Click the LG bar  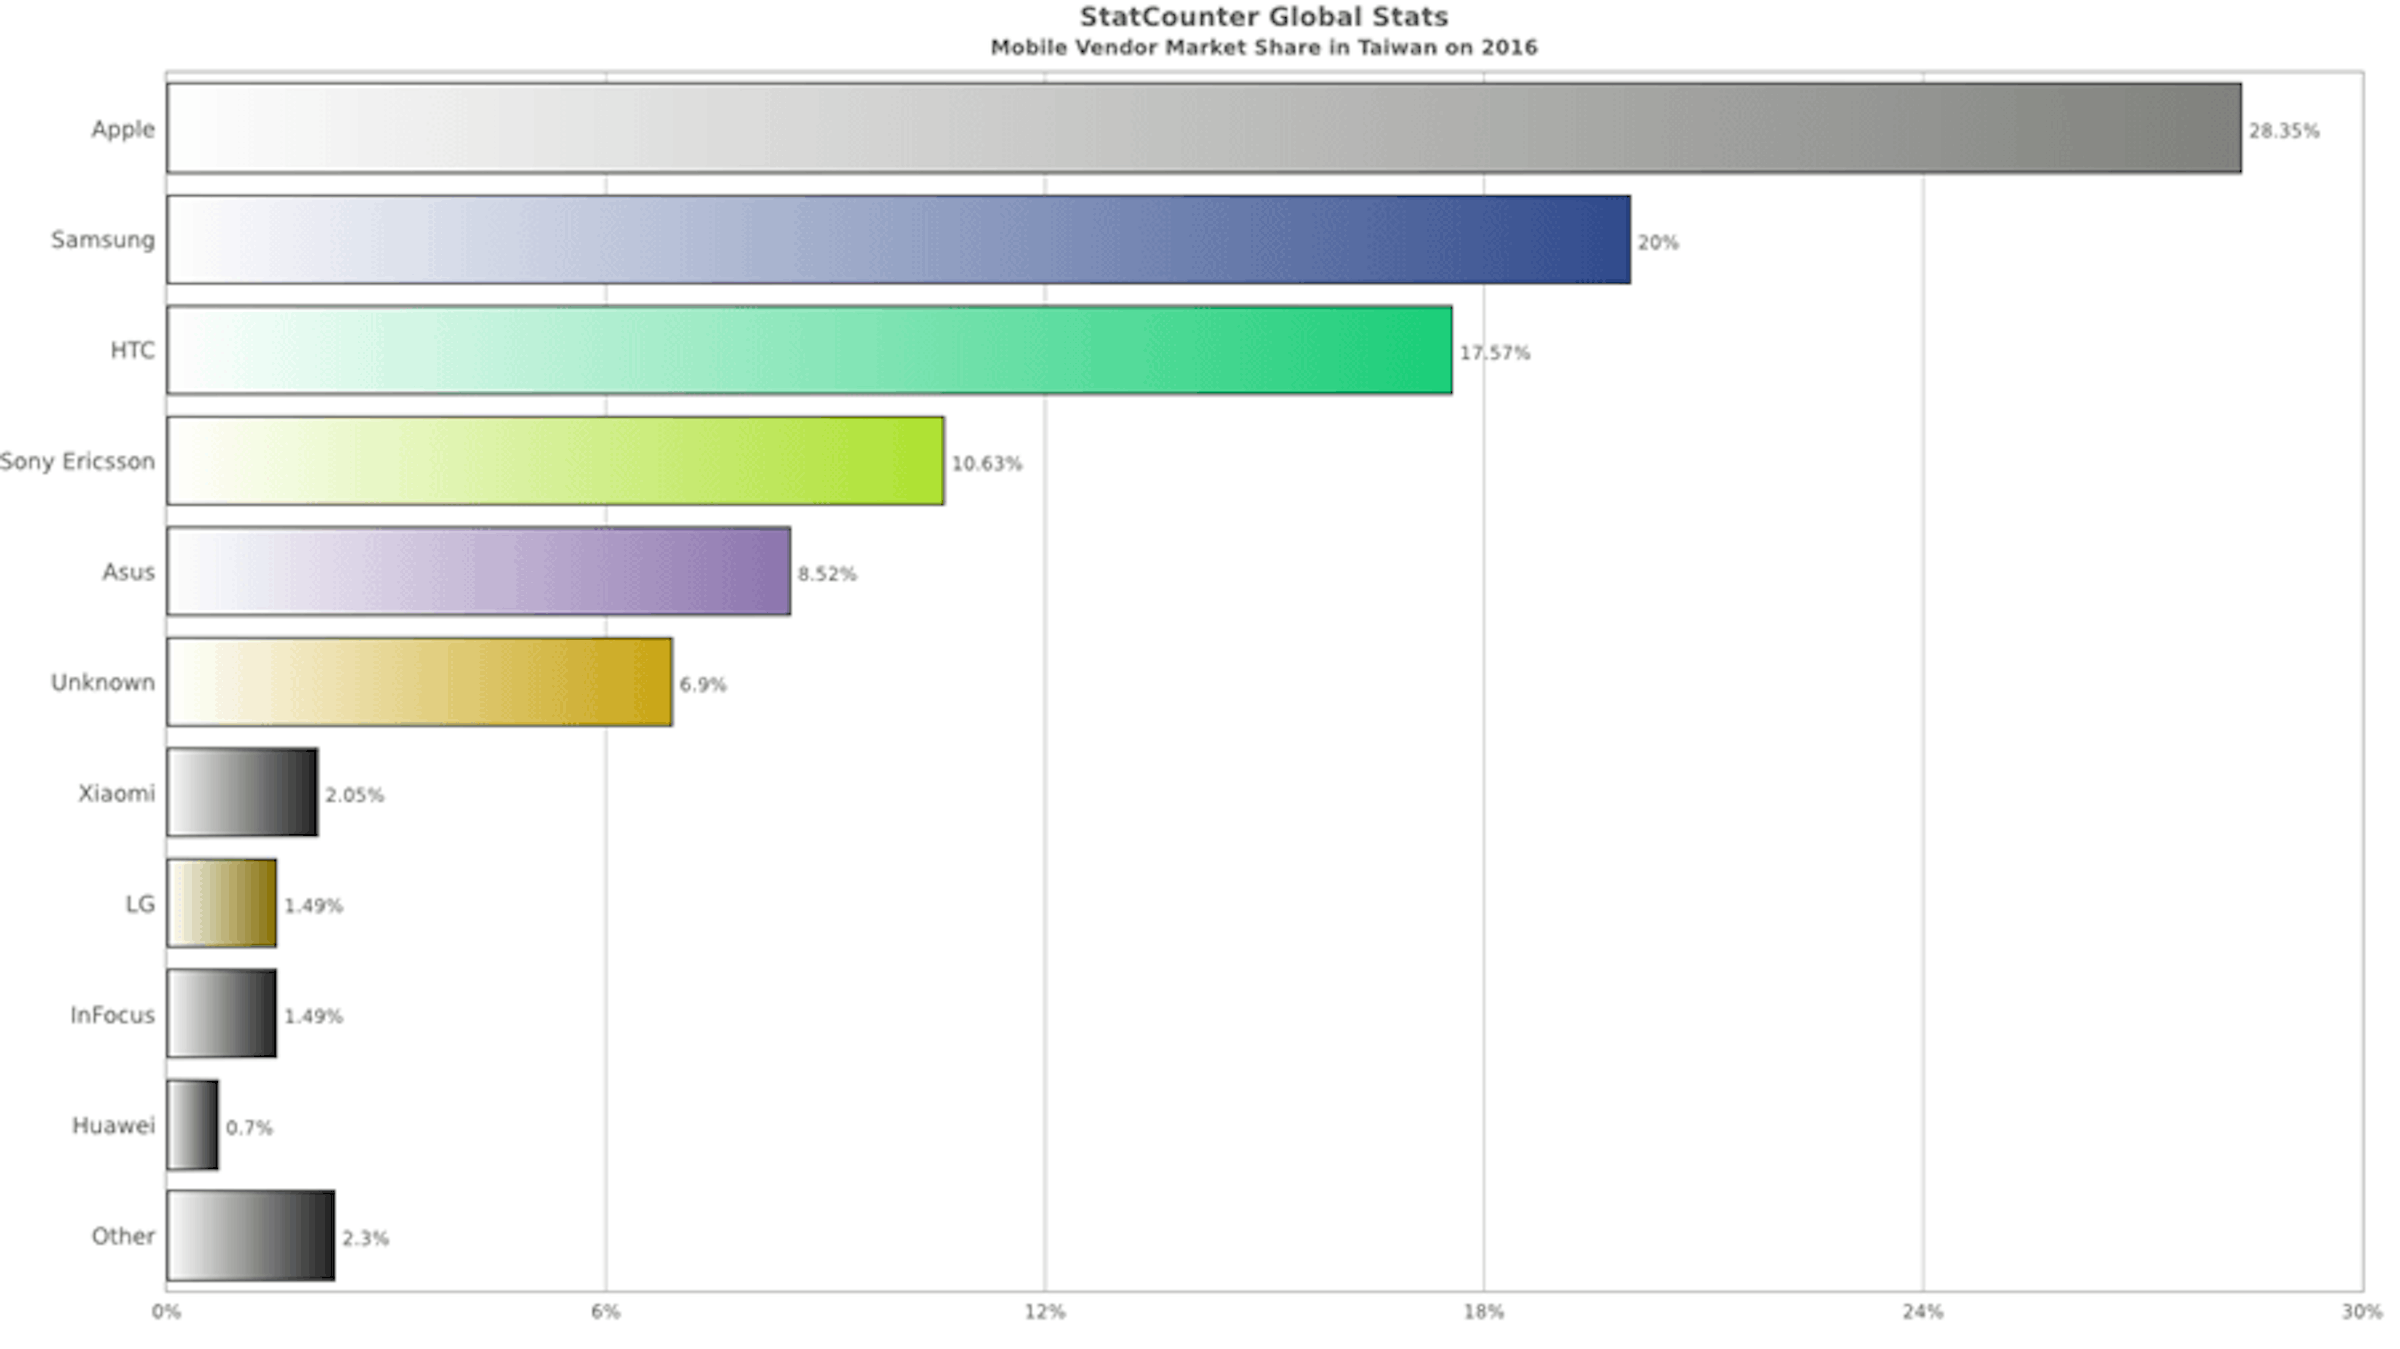coord(222,903)
